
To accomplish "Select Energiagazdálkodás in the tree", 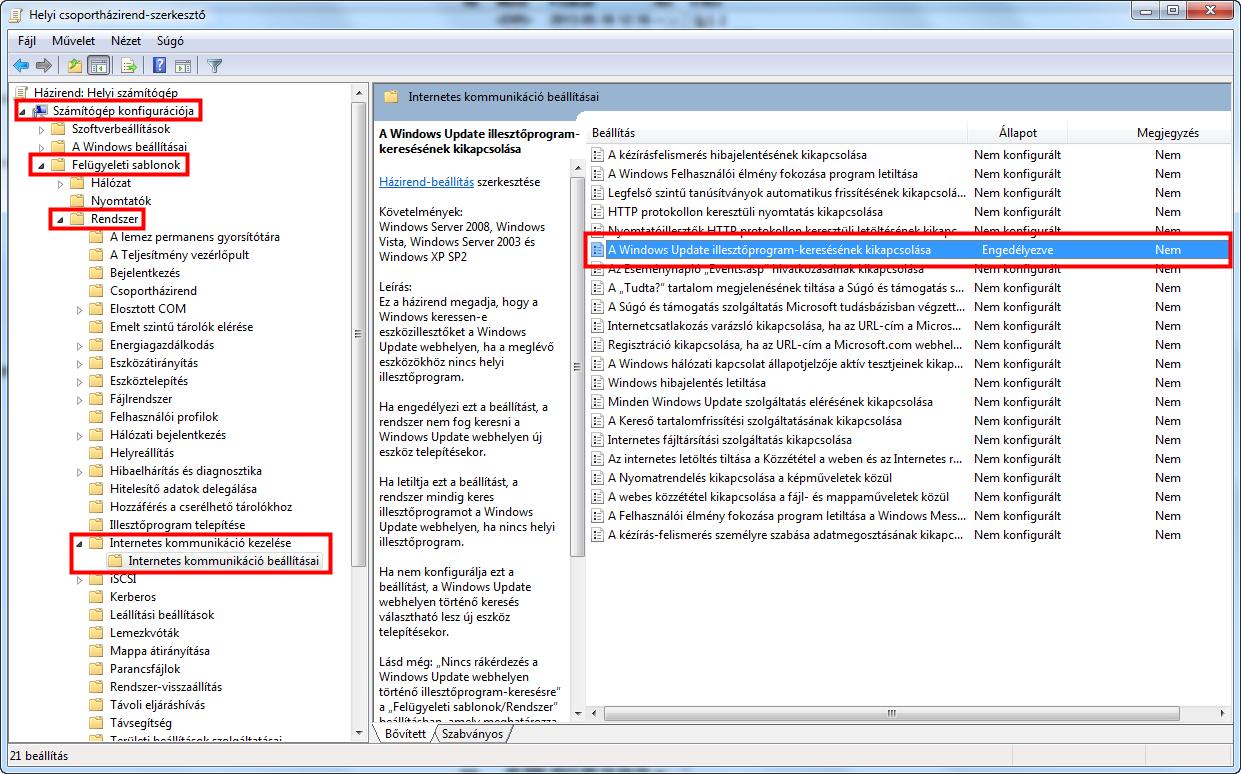I will pyautogui.click(x=162, y=345).
